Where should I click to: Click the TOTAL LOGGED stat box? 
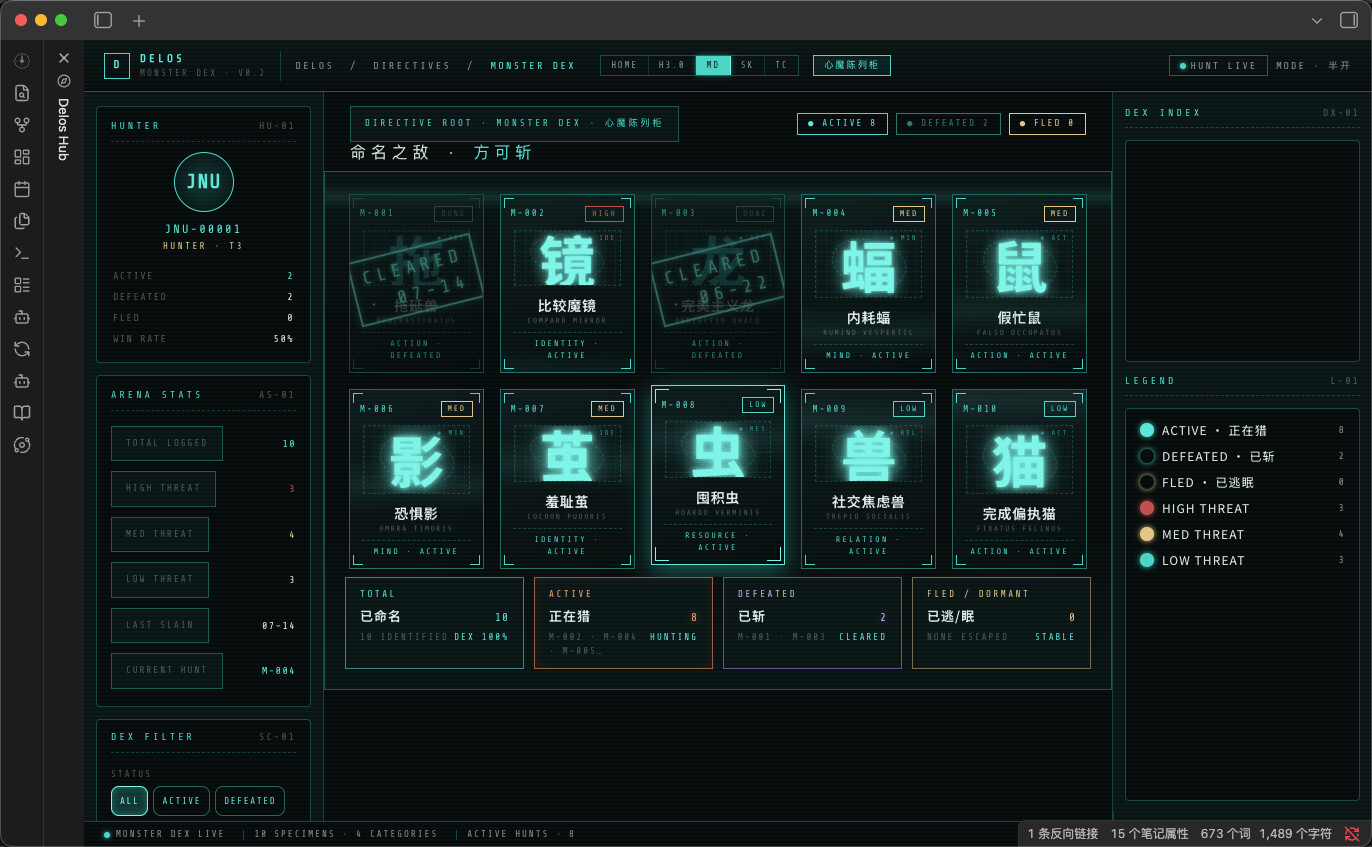(167, 443)
